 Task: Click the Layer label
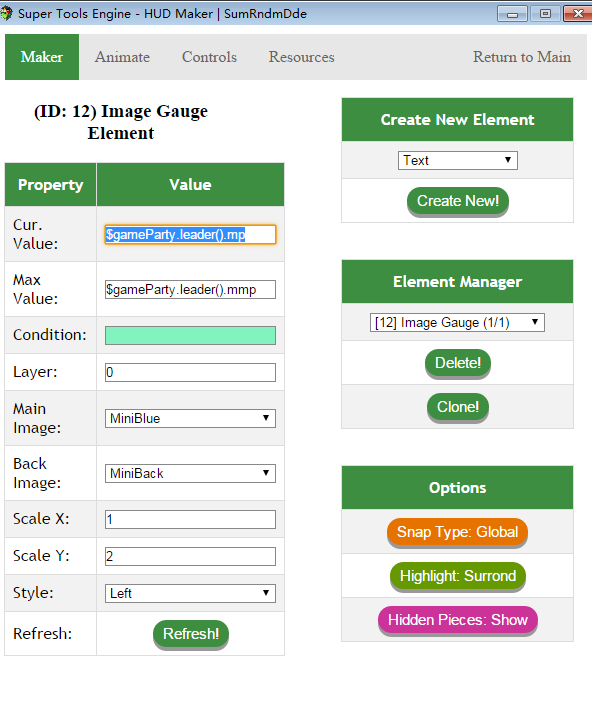pos(35,372)
